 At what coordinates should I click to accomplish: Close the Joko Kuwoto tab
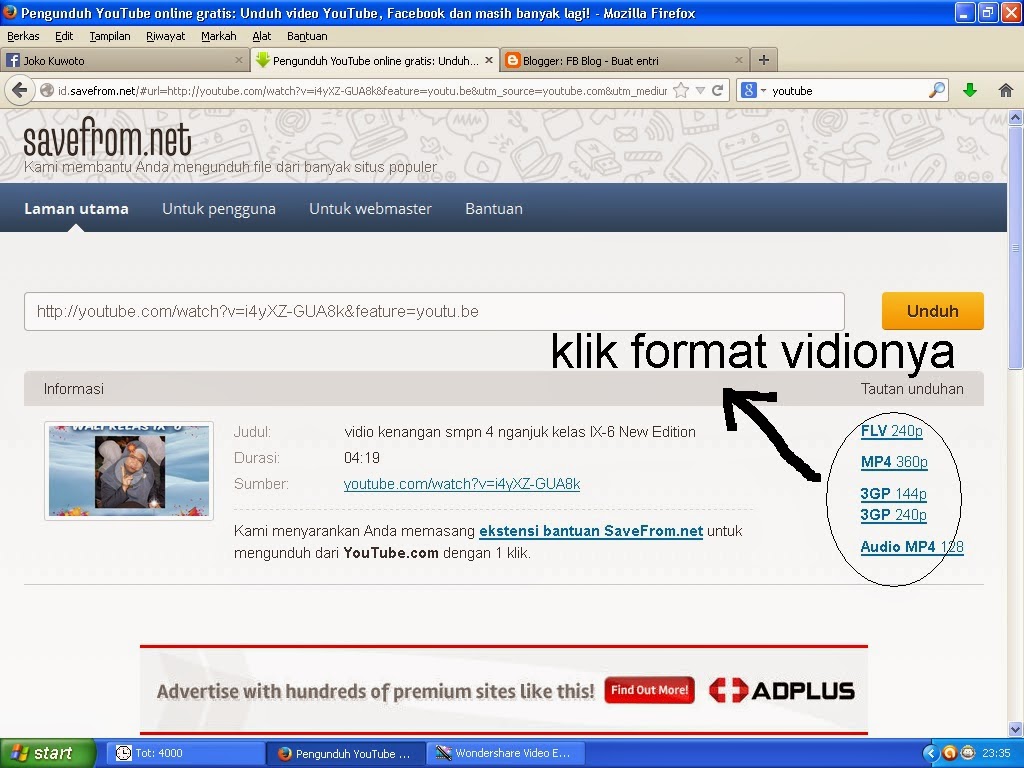click(238, 60)
